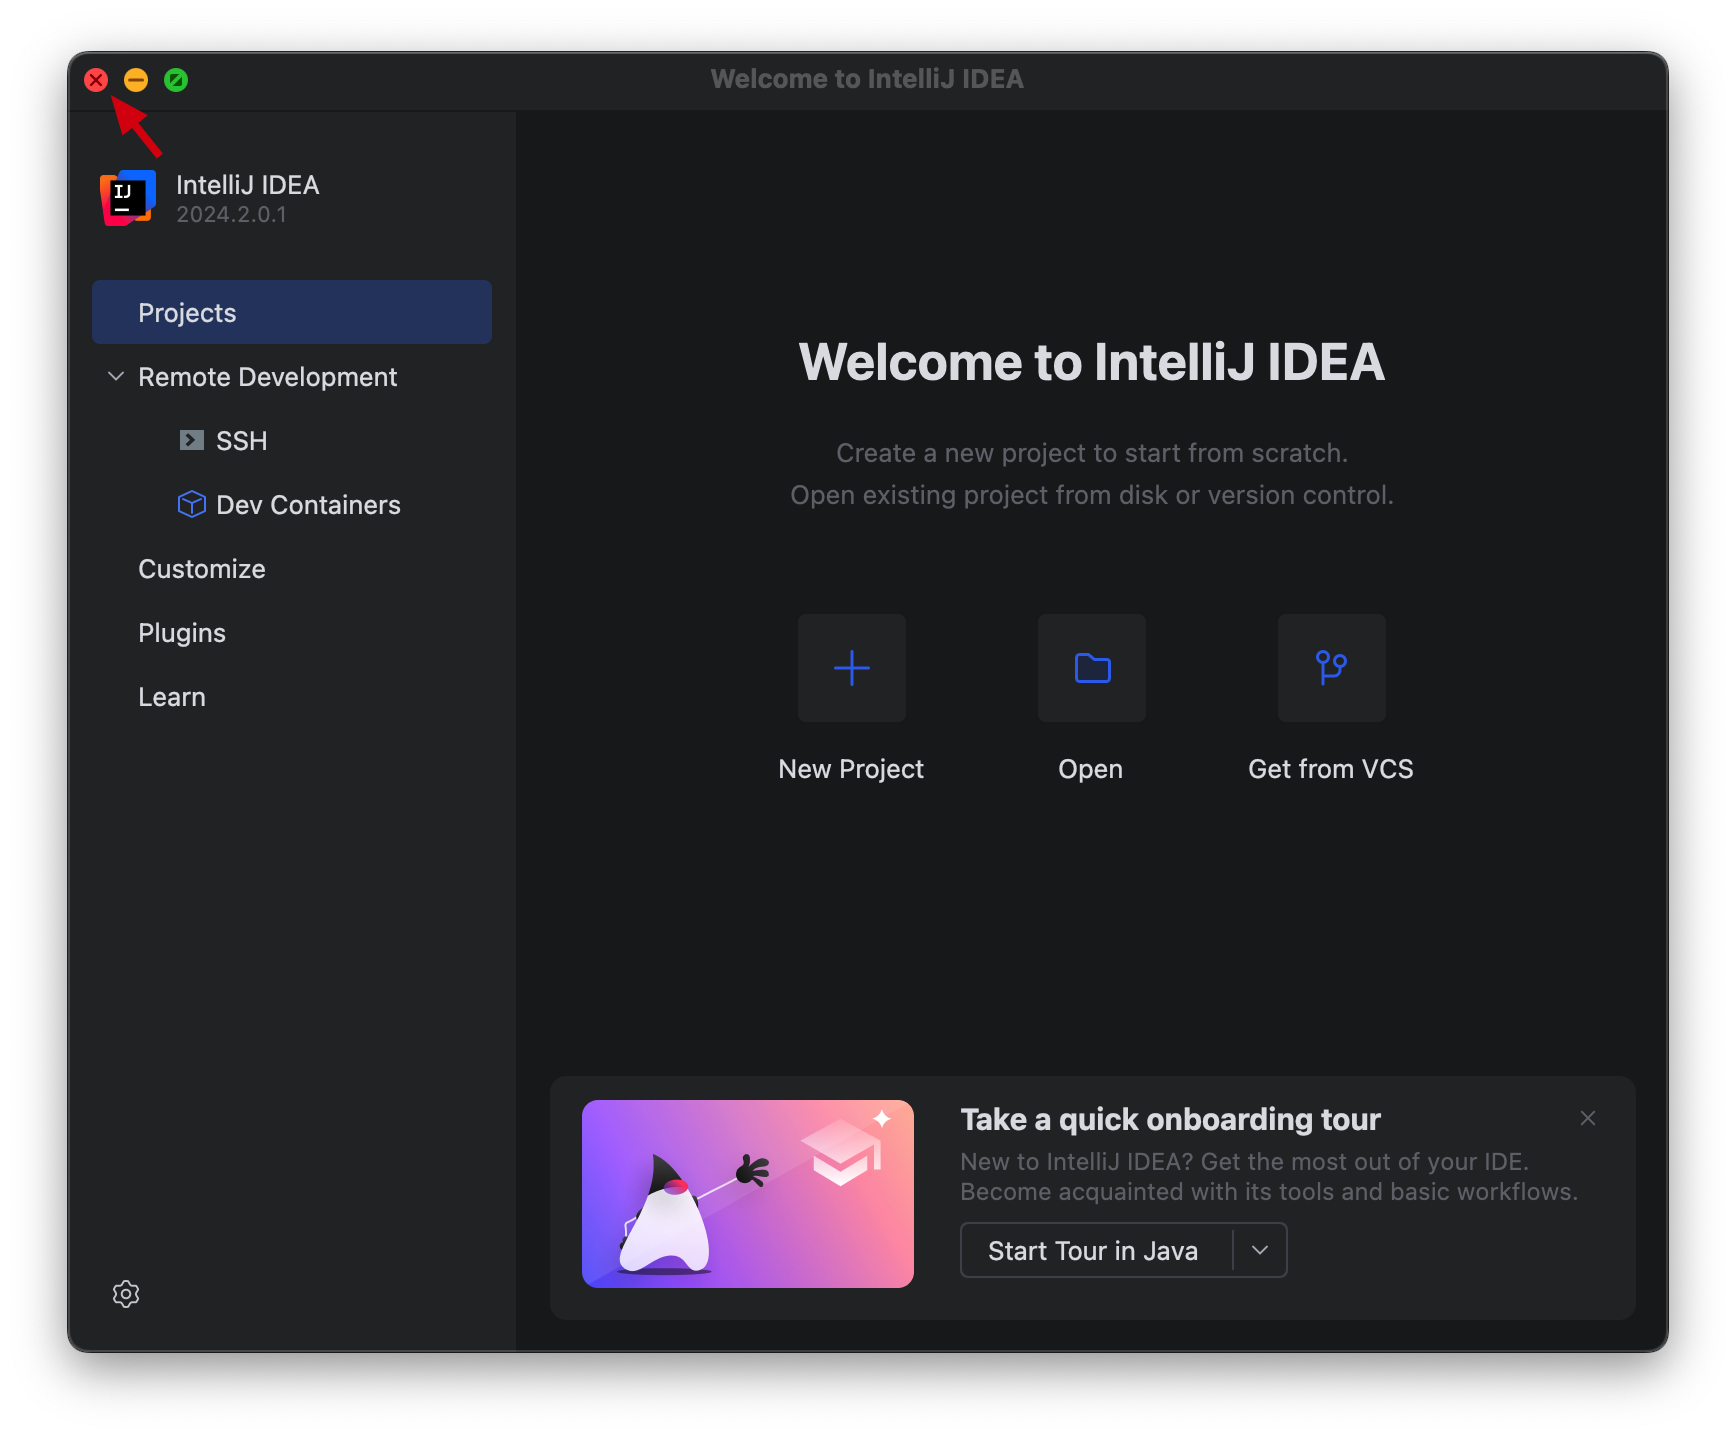Open the Start Tour dropdown arrow
Screen dimensions: 1736x1436
tap(1260, 1250)
